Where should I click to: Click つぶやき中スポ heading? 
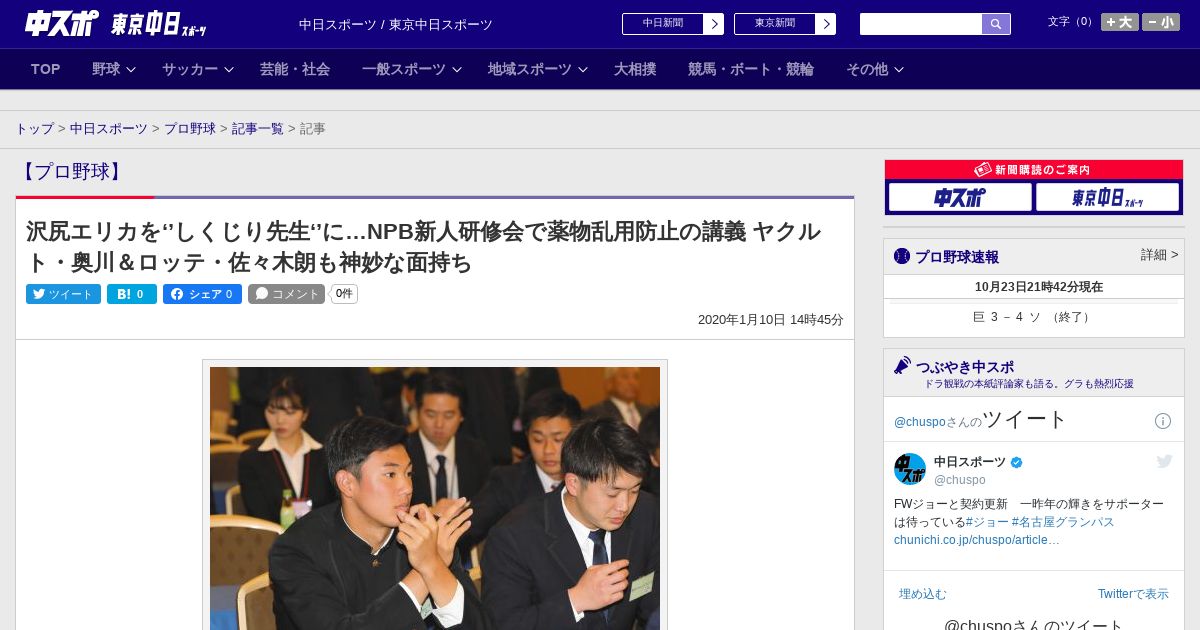[x=964, y=367]
